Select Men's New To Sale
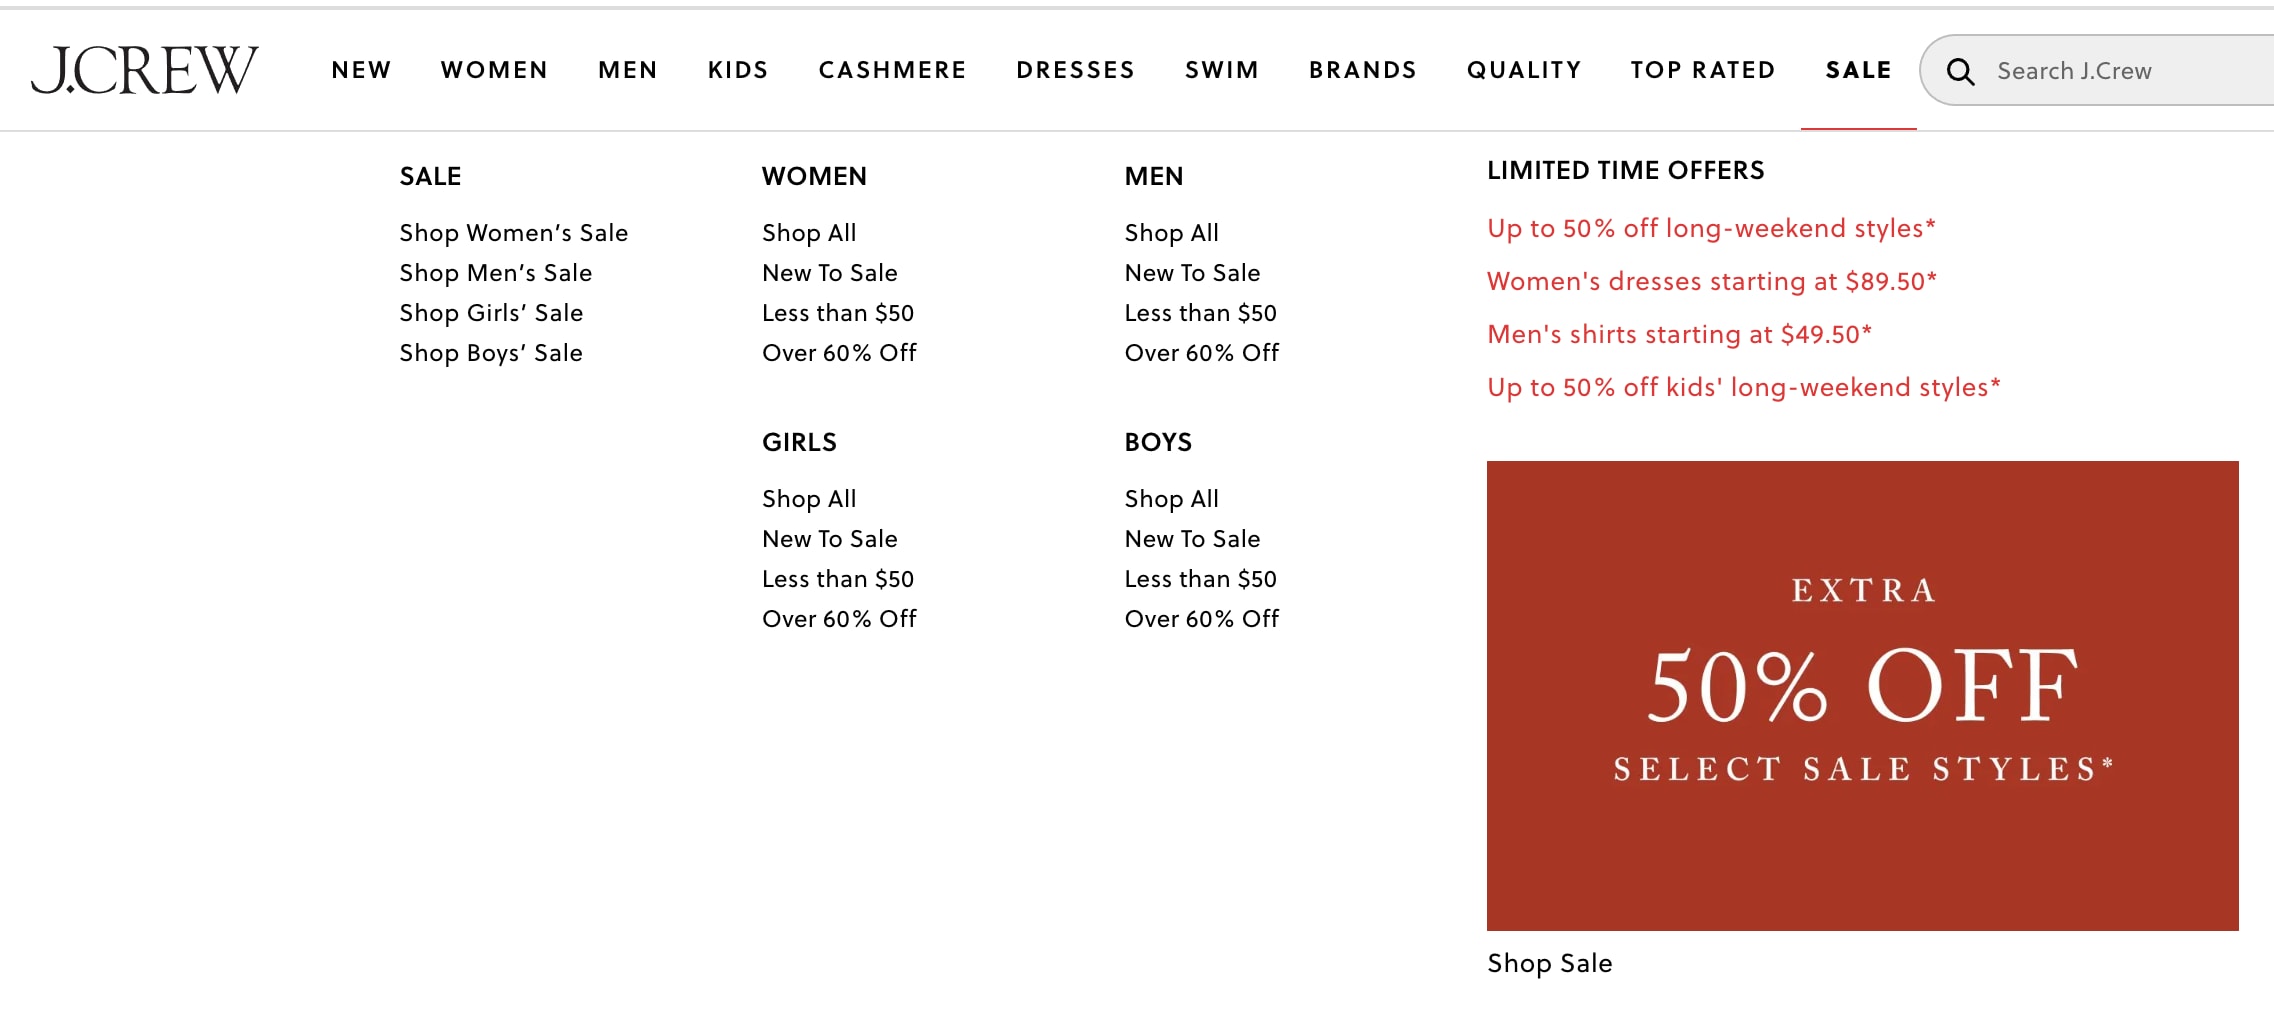 pos(1192,273)
